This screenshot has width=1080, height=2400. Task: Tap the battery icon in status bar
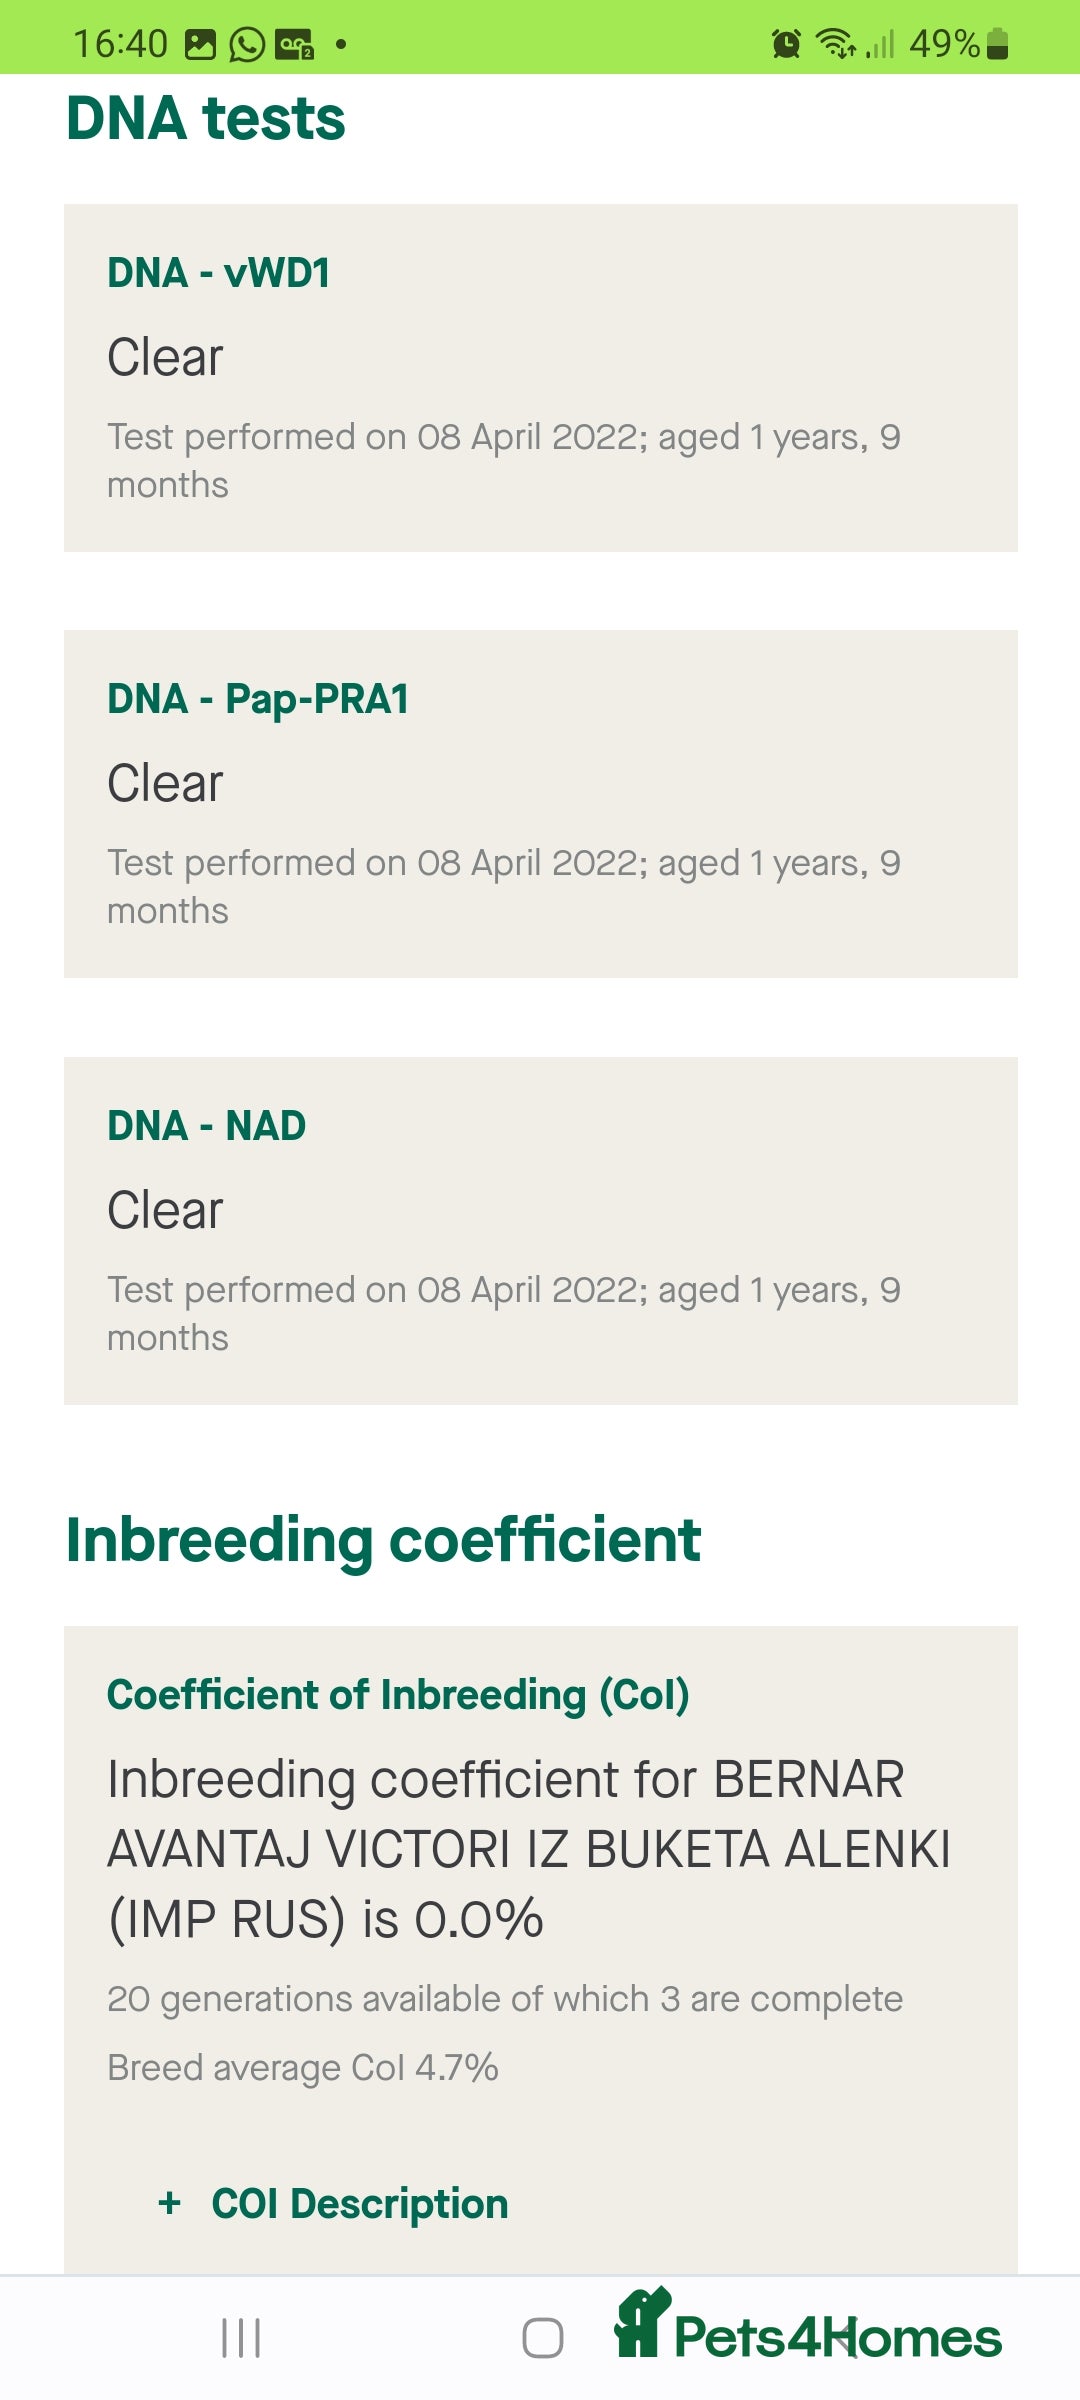(x=997, y=44)
